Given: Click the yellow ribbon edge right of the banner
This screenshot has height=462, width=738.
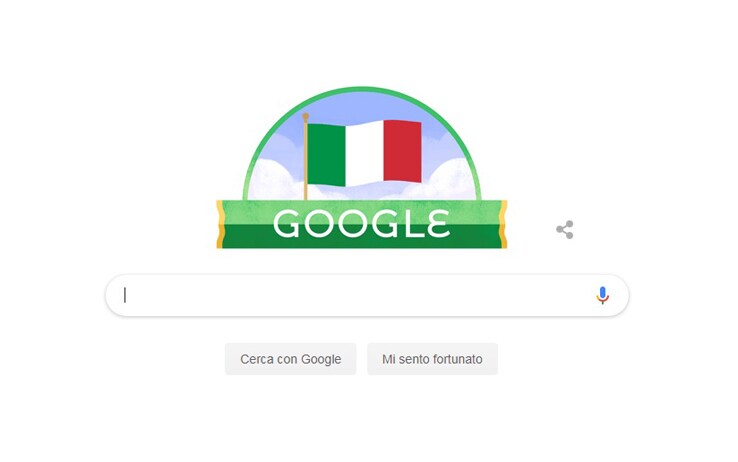Looking at the screenshot, I should click(x=503, y=224).
